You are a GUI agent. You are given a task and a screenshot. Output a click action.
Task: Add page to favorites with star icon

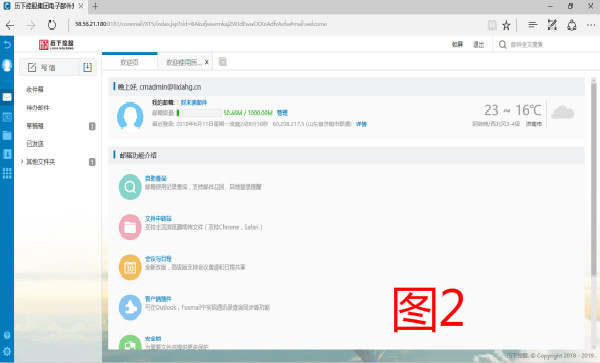[506, 25]
